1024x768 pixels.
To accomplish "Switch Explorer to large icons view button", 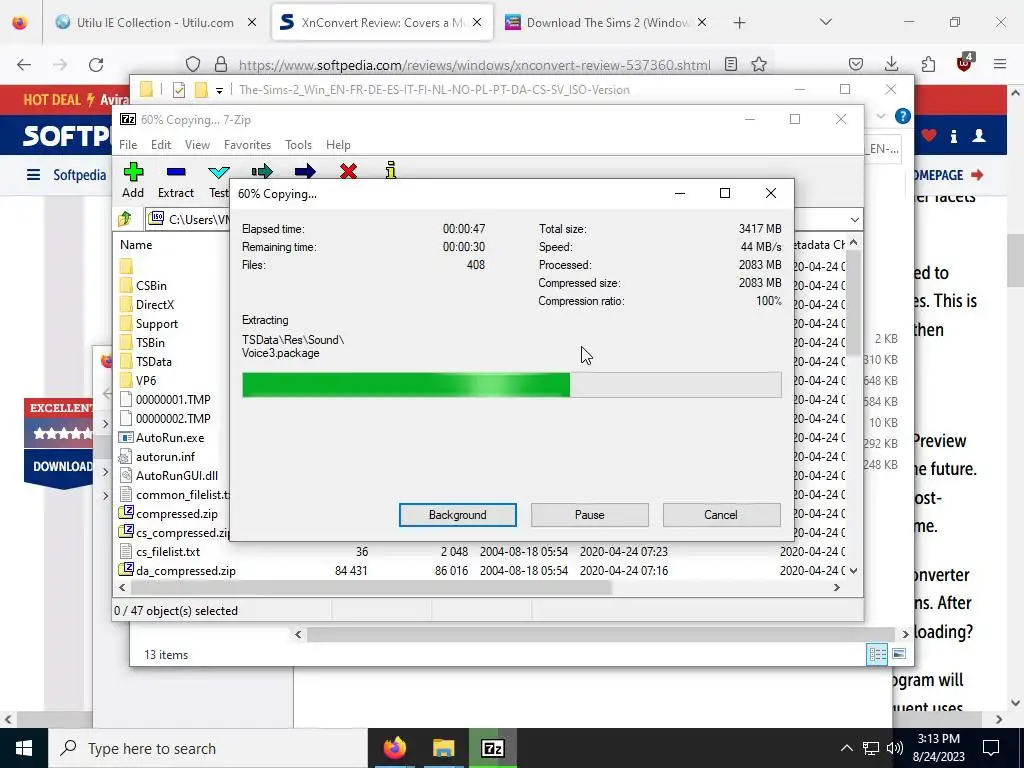I will 899,654.
